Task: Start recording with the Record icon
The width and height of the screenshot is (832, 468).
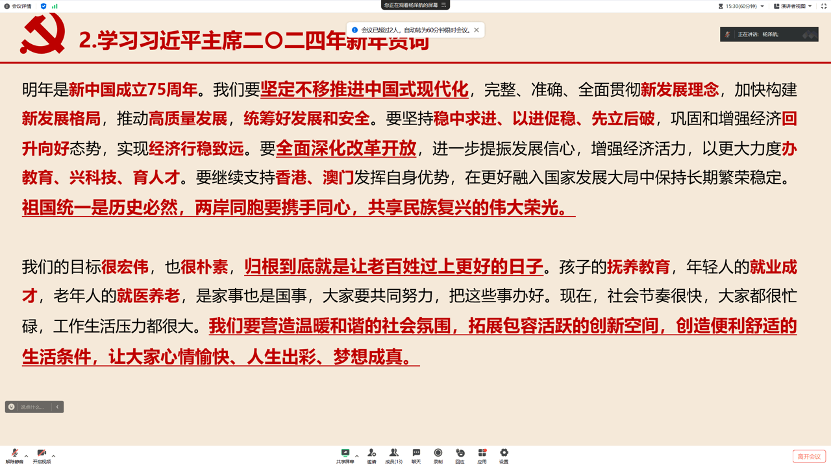Action: (x=438, y=453)
